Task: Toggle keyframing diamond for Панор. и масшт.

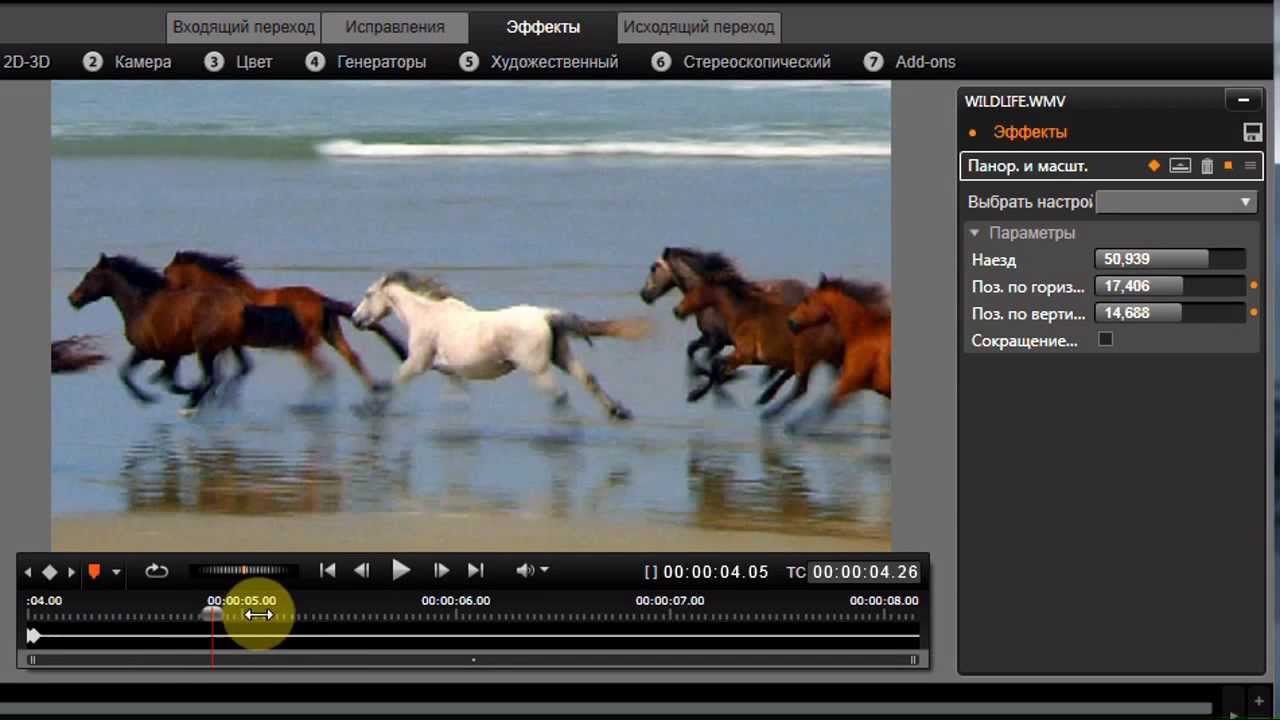Action: [x=1154, y=166]
